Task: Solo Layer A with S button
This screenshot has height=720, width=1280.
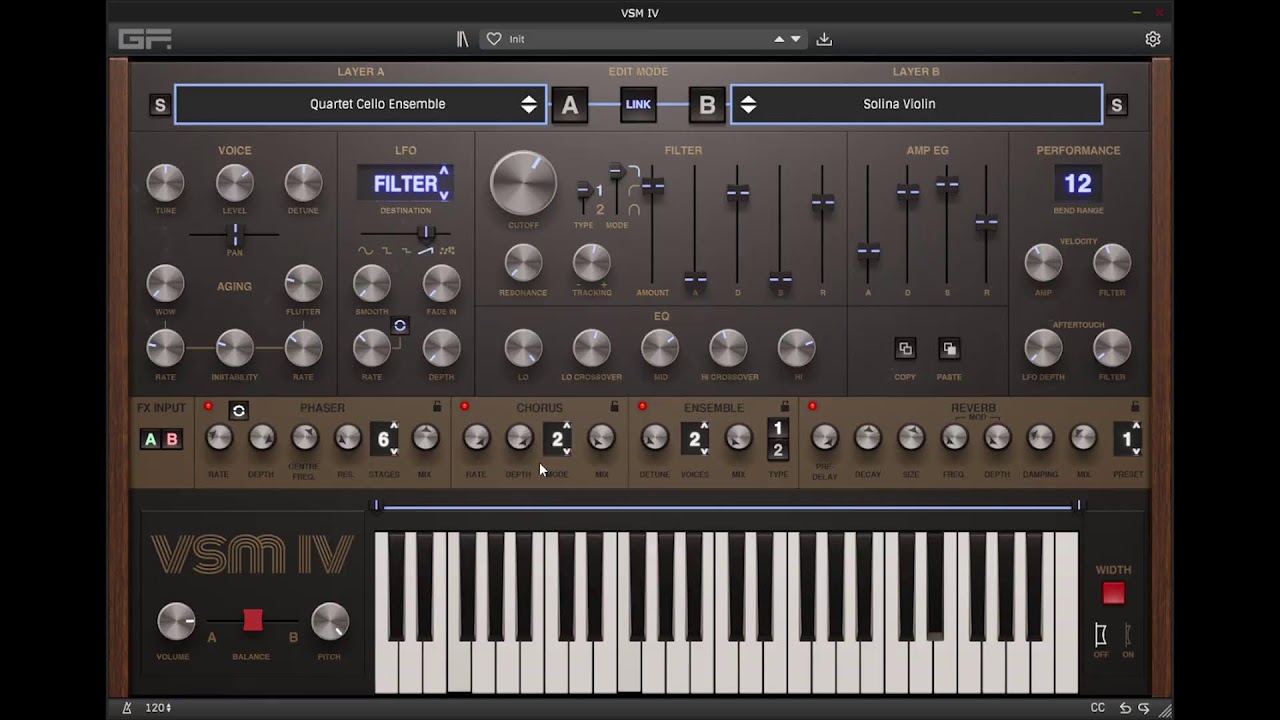Action: 160,105
